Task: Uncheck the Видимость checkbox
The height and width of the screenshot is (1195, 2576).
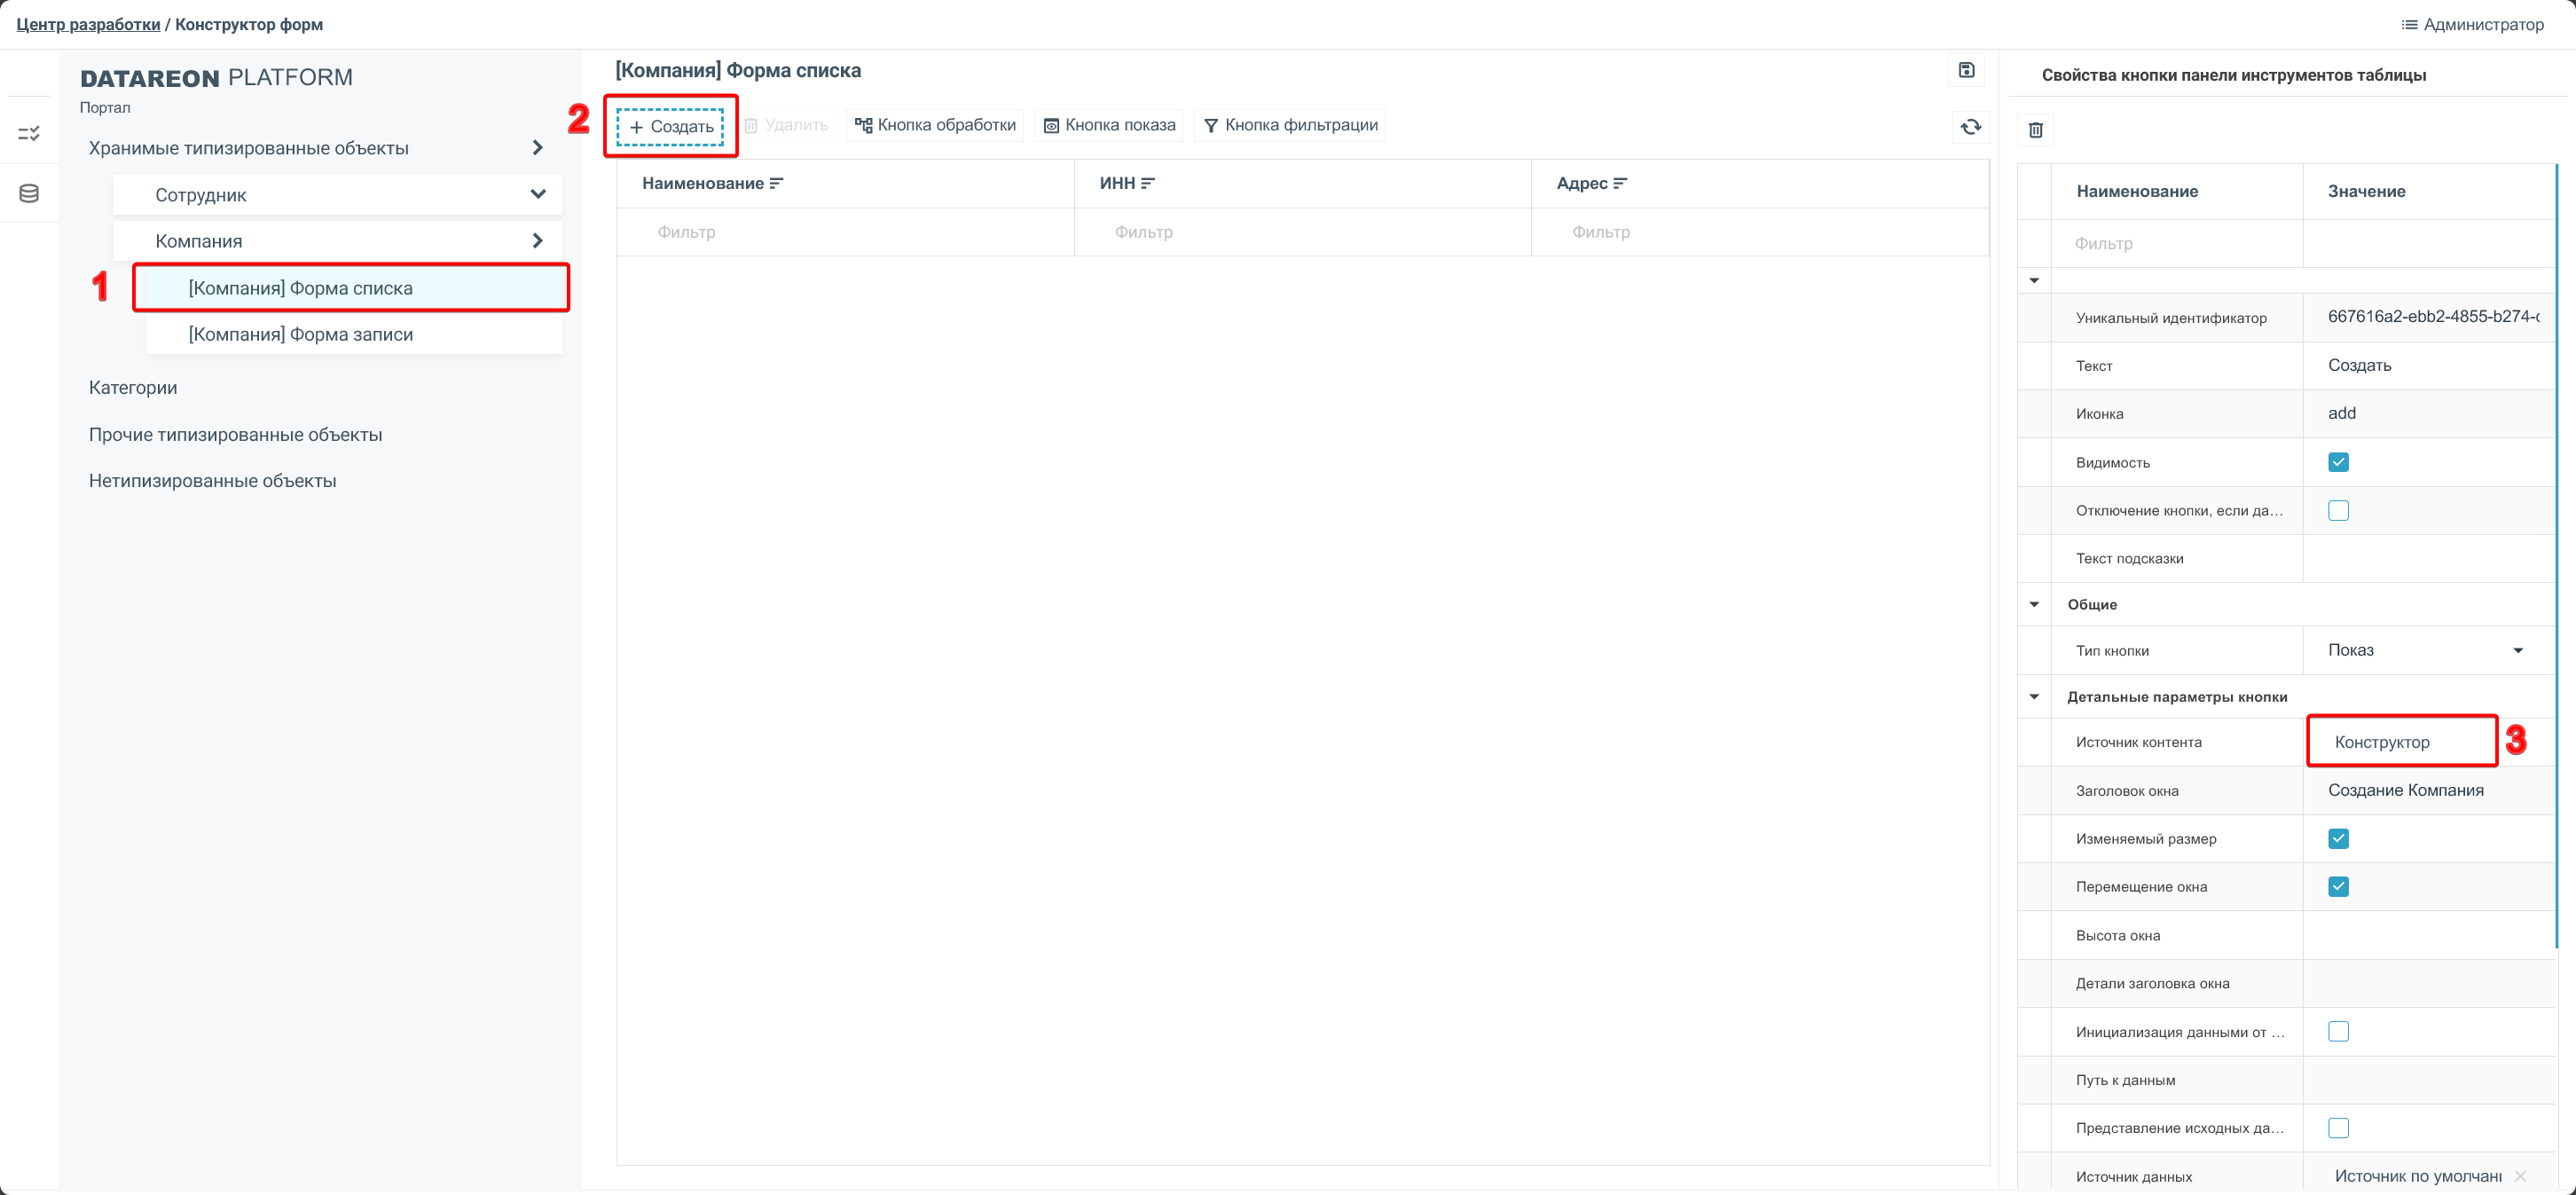Action: [2338, 462]
